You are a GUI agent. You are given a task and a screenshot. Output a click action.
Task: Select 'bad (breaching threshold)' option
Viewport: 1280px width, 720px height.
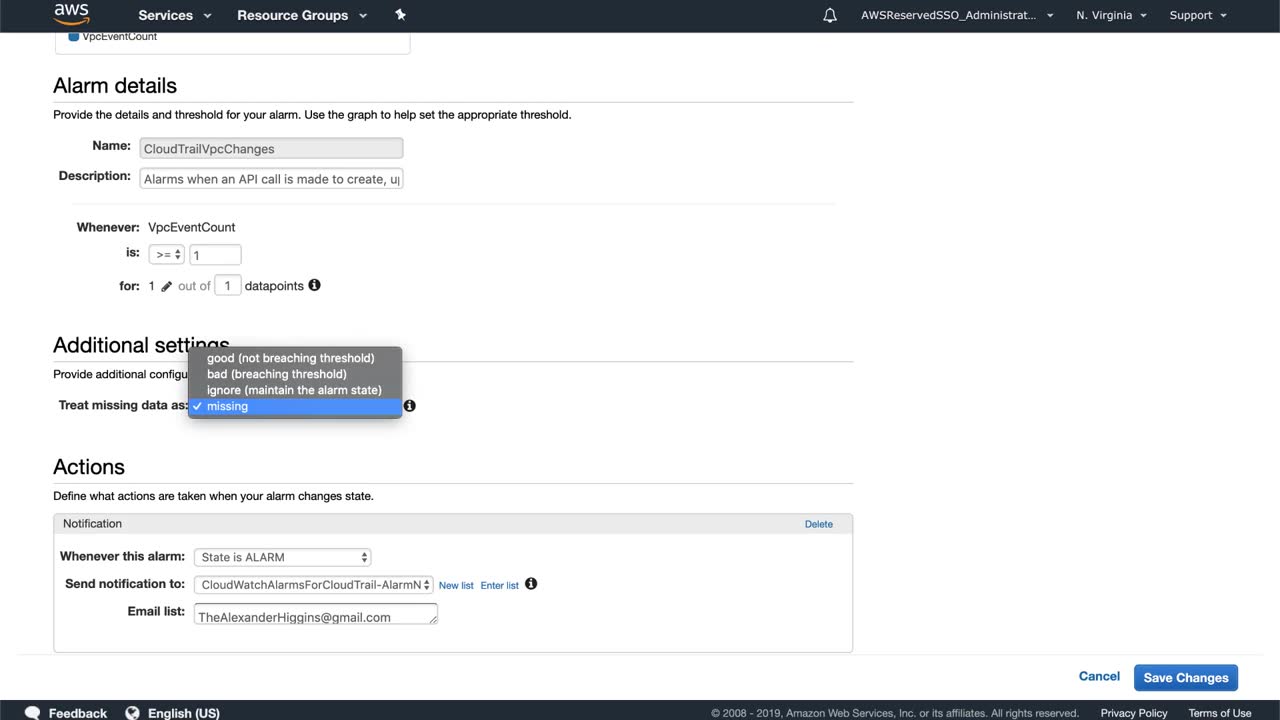pos(277,374)
